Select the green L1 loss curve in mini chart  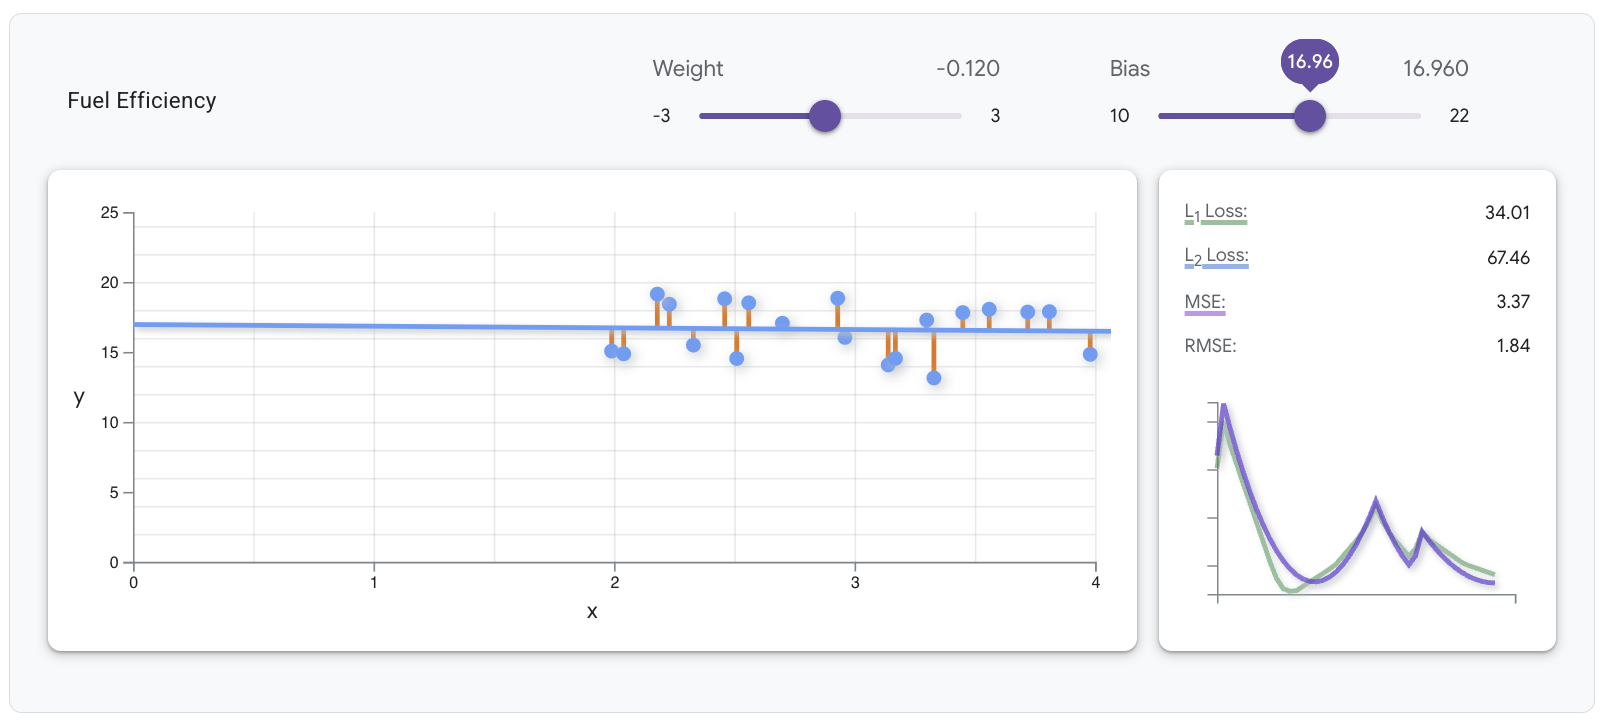(1290, 590)
